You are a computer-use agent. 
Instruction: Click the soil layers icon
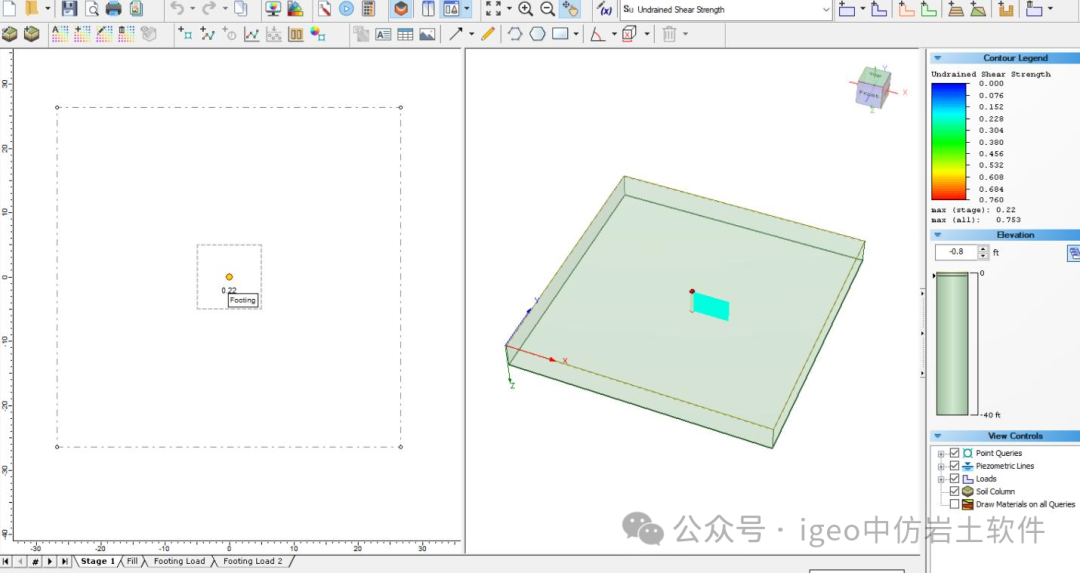pyautogui.click(x=10, y=34)
